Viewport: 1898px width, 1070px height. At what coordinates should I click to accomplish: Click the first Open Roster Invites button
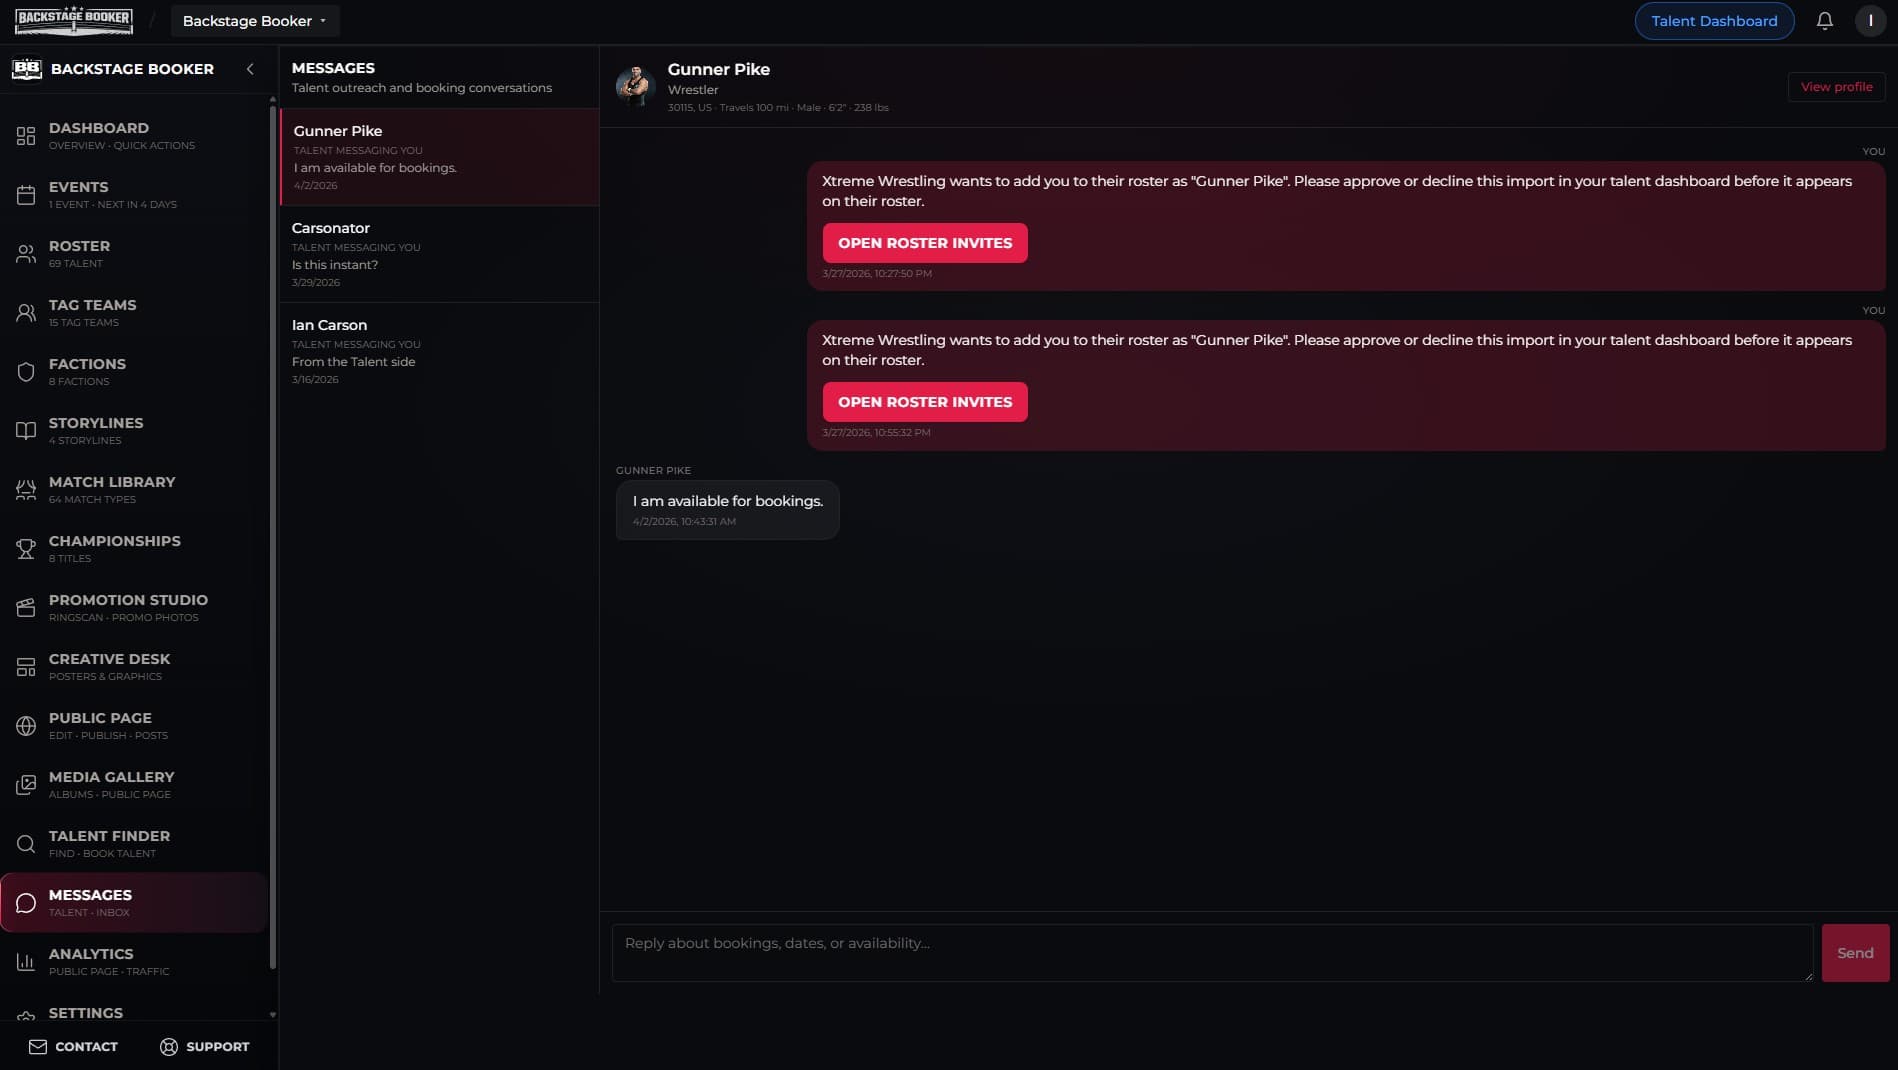click(924, 243)
